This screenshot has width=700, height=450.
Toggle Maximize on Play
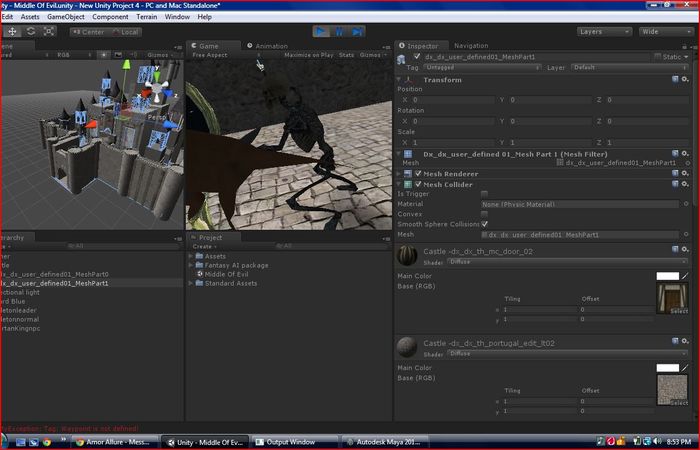pos(309,55)
